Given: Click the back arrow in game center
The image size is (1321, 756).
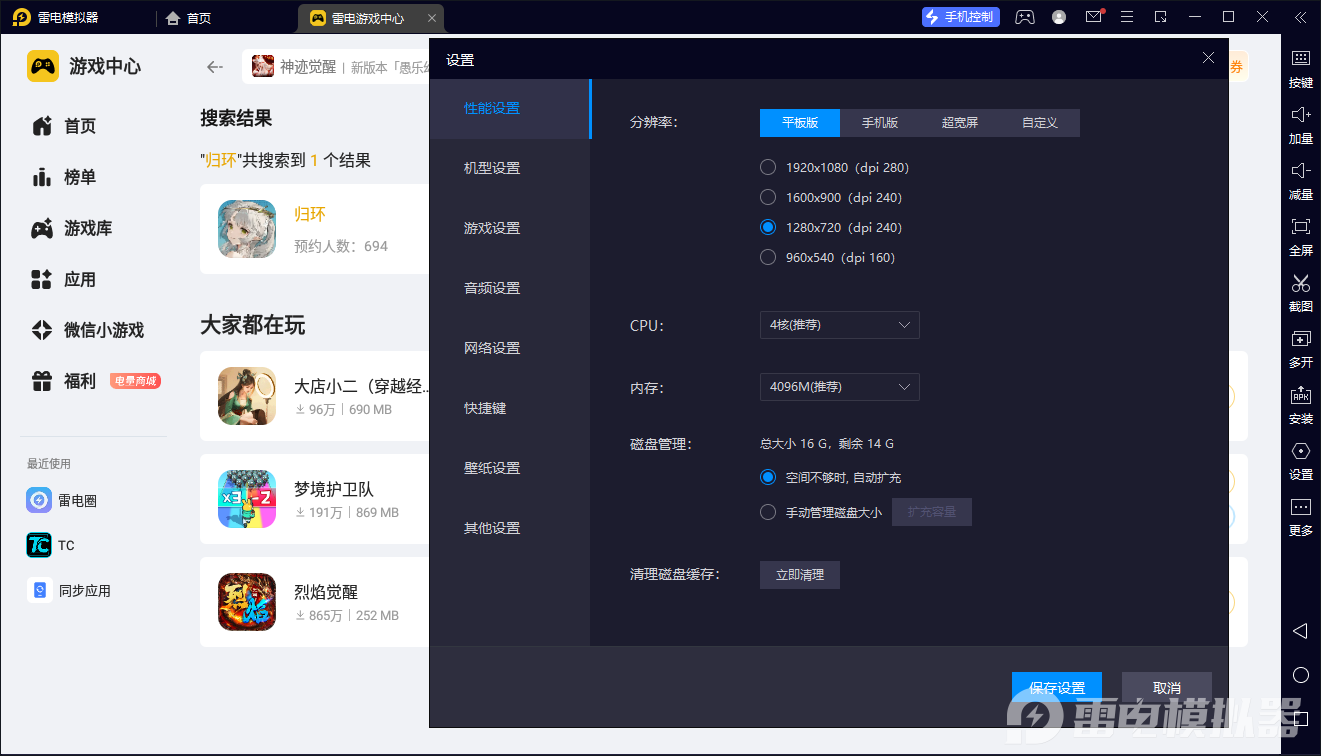Looking at the screenshot, I should click(215, 67).
